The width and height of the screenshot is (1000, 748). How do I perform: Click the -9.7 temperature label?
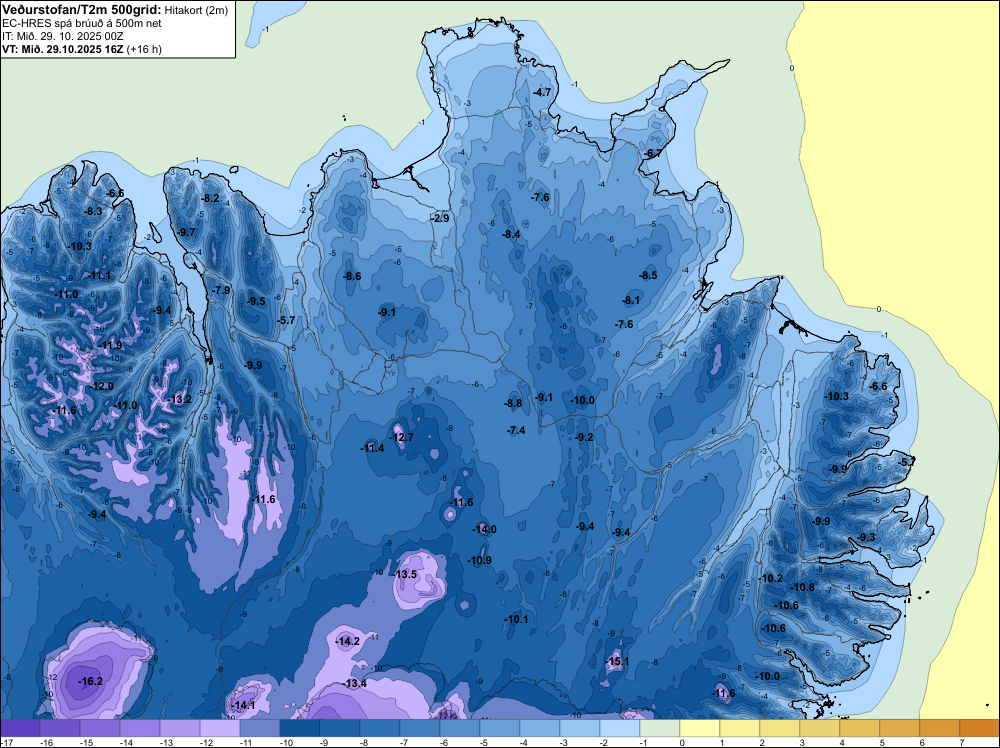pyautogui.click(x=186, y=232)
